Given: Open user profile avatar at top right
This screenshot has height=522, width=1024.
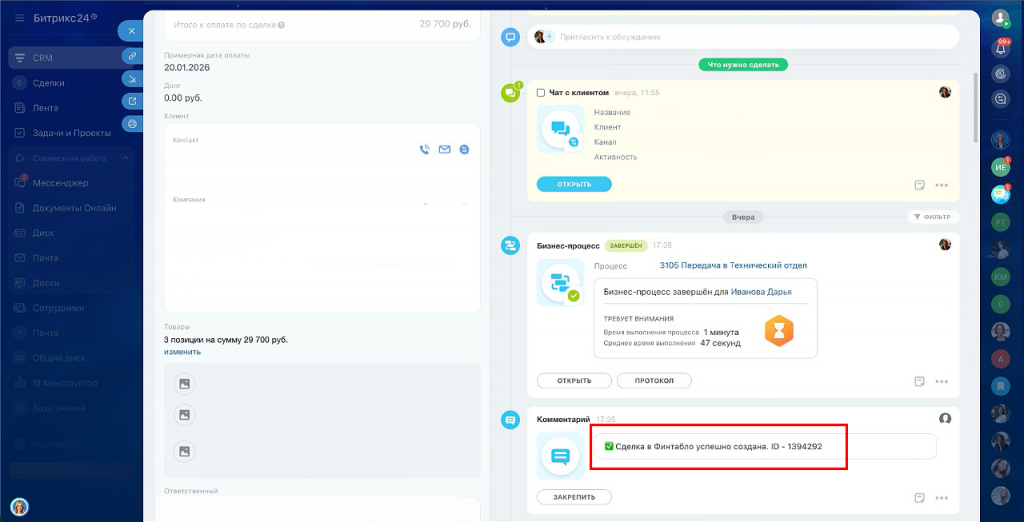Looking at the screenshot, I should (1000, 18).
